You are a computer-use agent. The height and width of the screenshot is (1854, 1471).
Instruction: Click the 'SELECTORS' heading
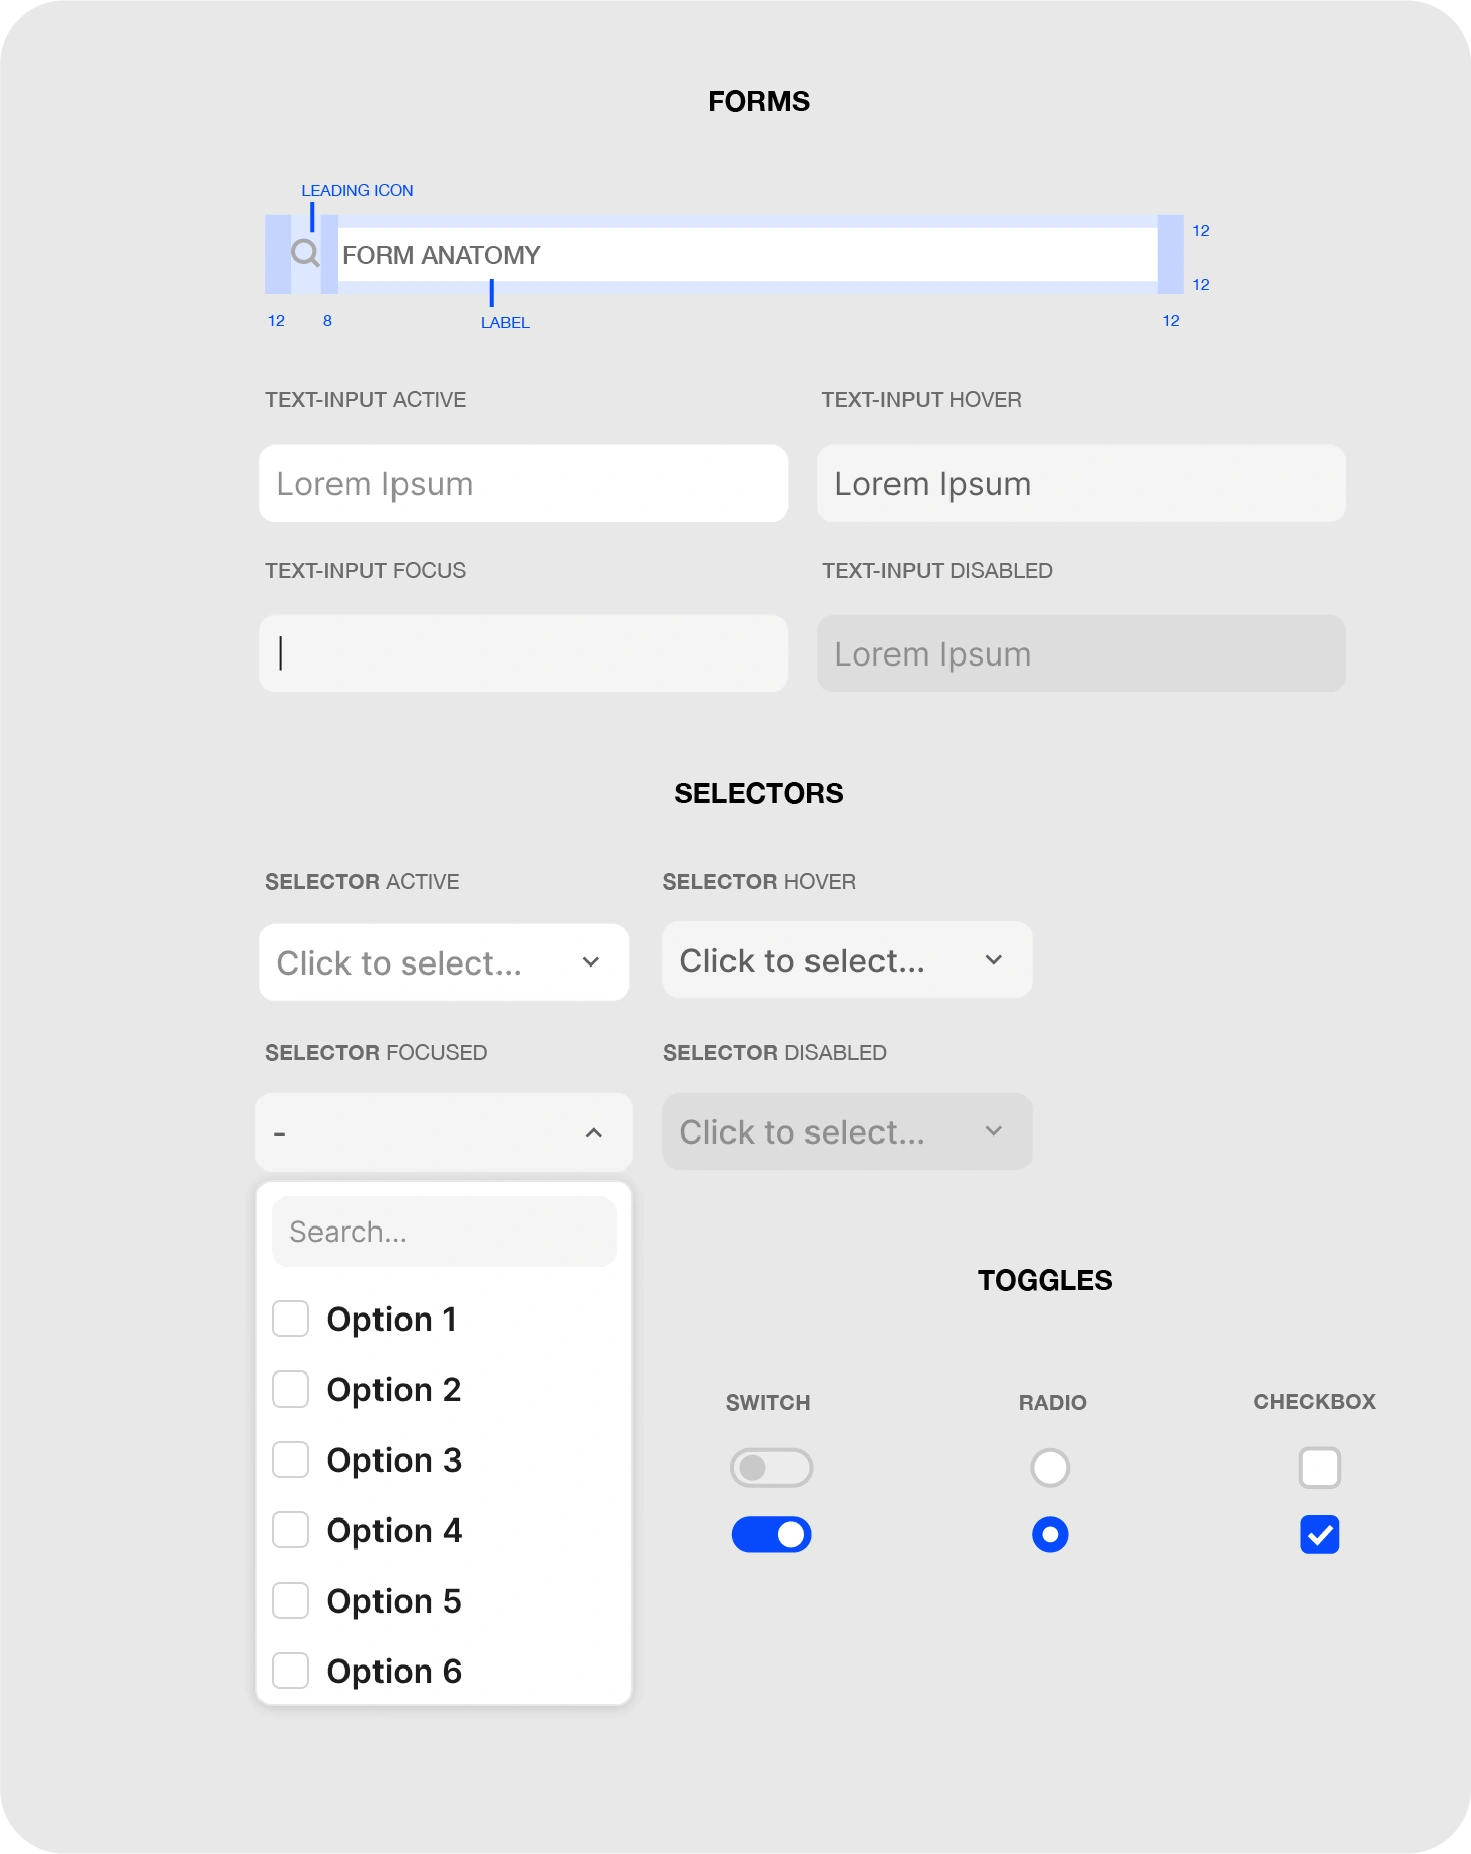759,793
